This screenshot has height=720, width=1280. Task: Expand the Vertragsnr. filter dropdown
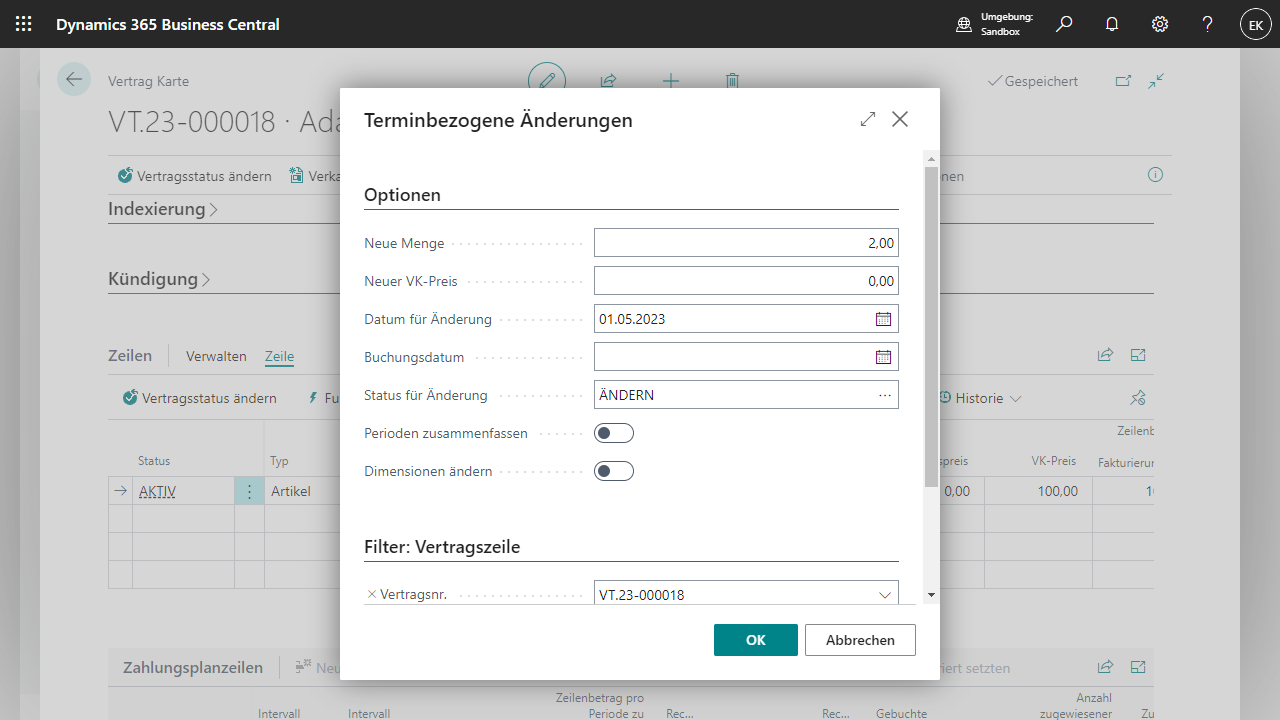pos(884,595)
